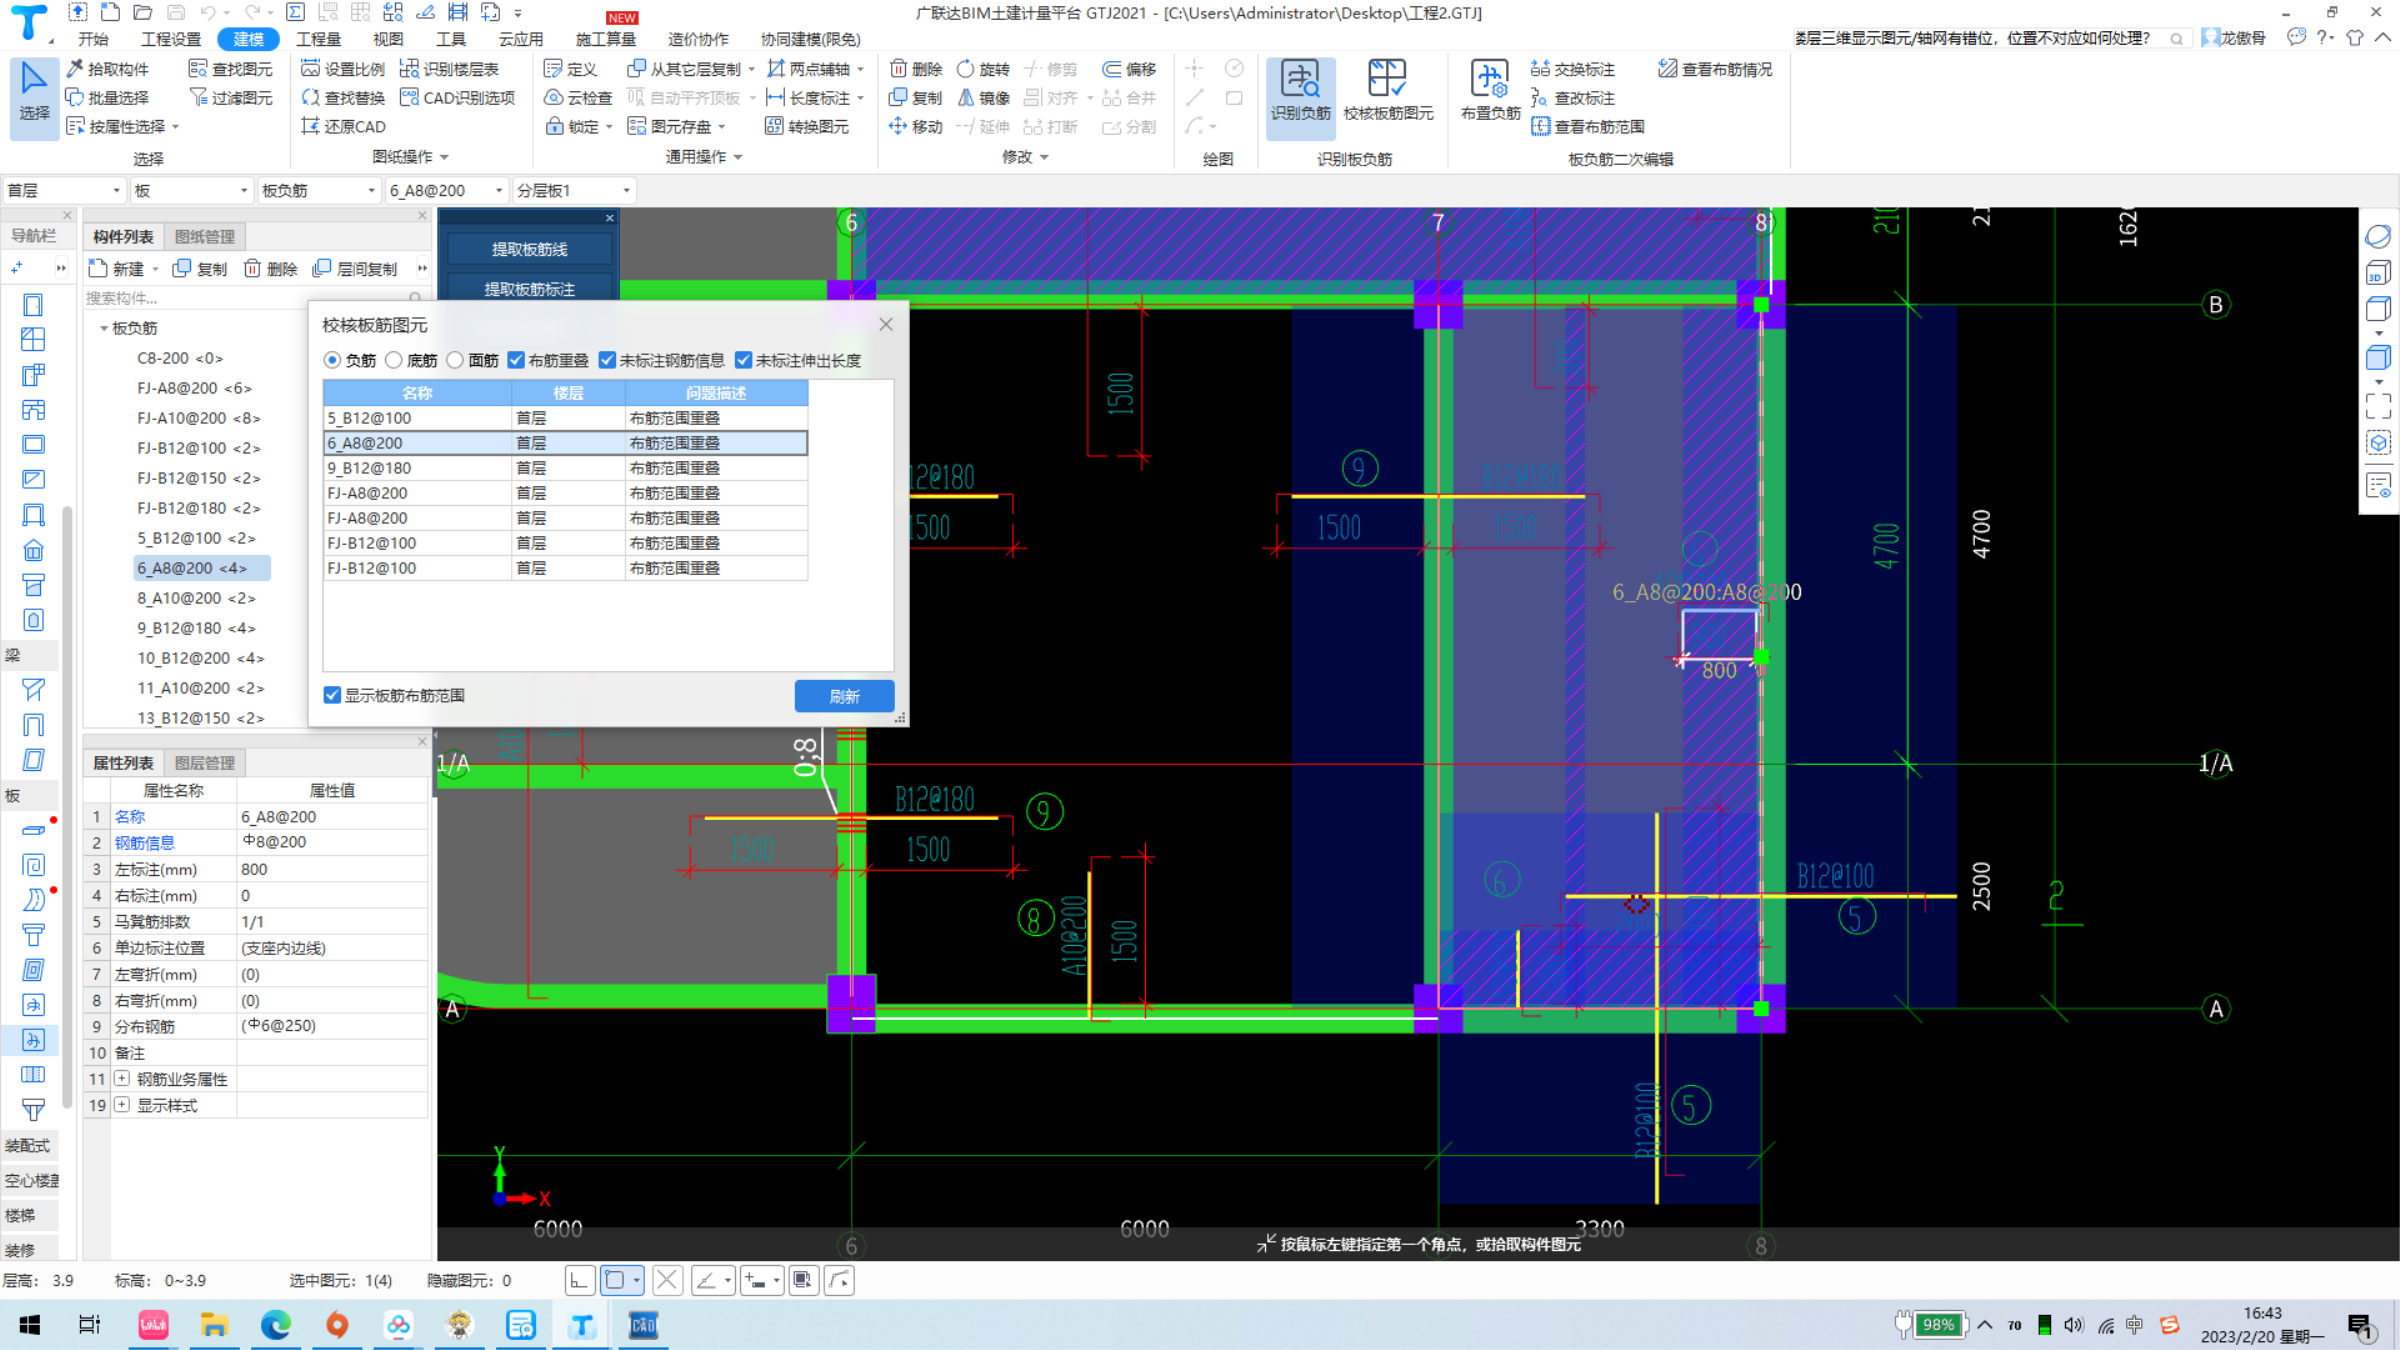Image resolution: width=2400 pixels, height=1350 pixels.
Task: Expand the 显示样式 property group
Action: (122, 1105)
